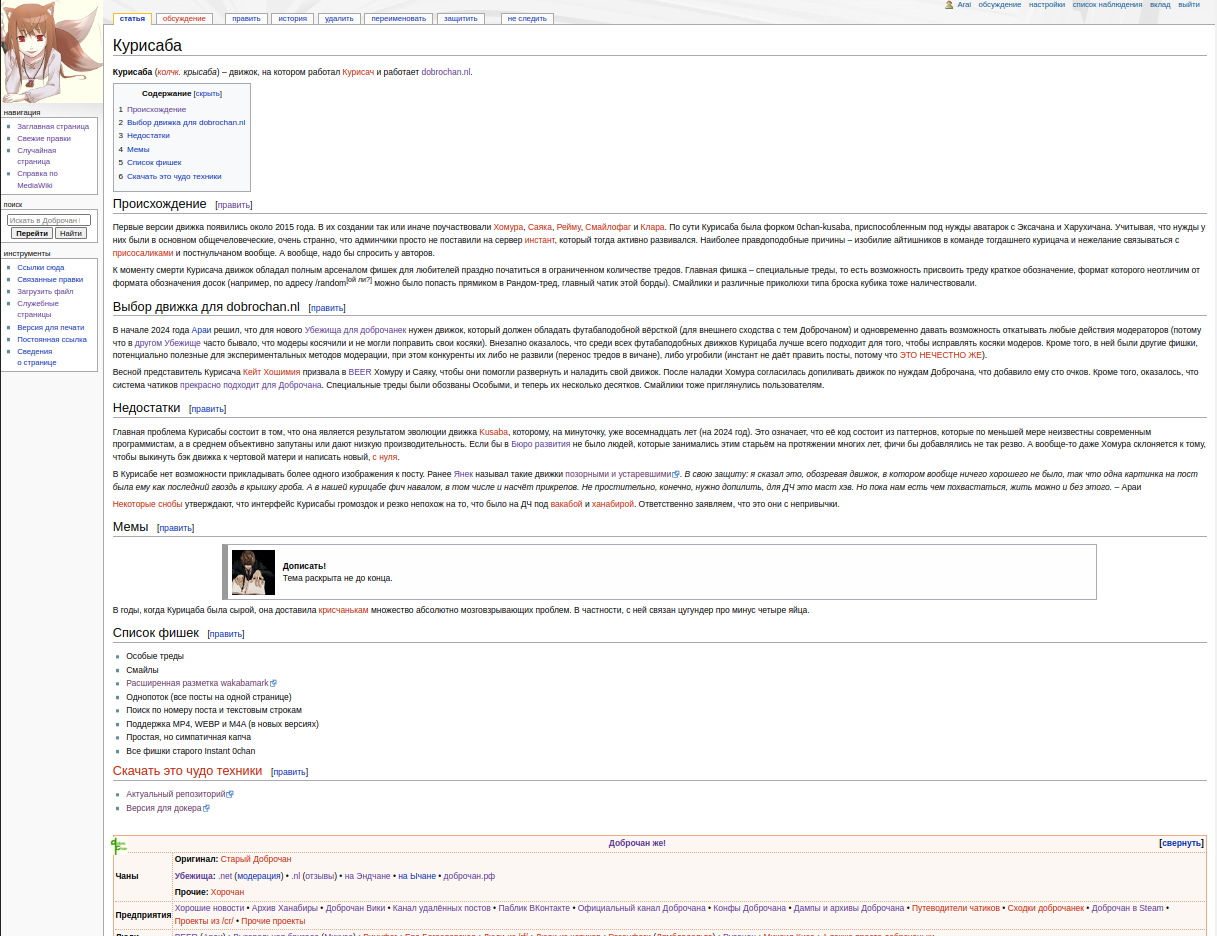Open the Курисач link in the intro sentence
Viewport: 1217px width, 936px height.
coord(358,72)
